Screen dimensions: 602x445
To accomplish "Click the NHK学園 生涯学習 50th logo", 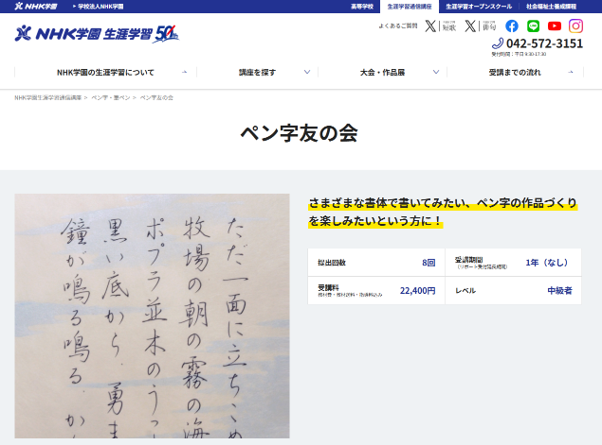I will [x=97, y=34].
